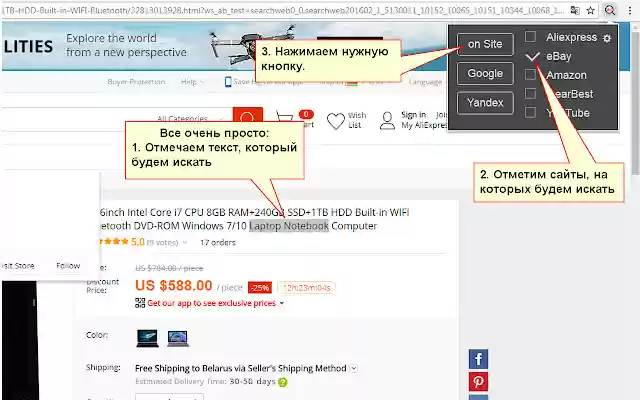The height and width of the screenshot is (400, 640).
Task: Open My AliExpress link
Action: click(x=424, y=125)
